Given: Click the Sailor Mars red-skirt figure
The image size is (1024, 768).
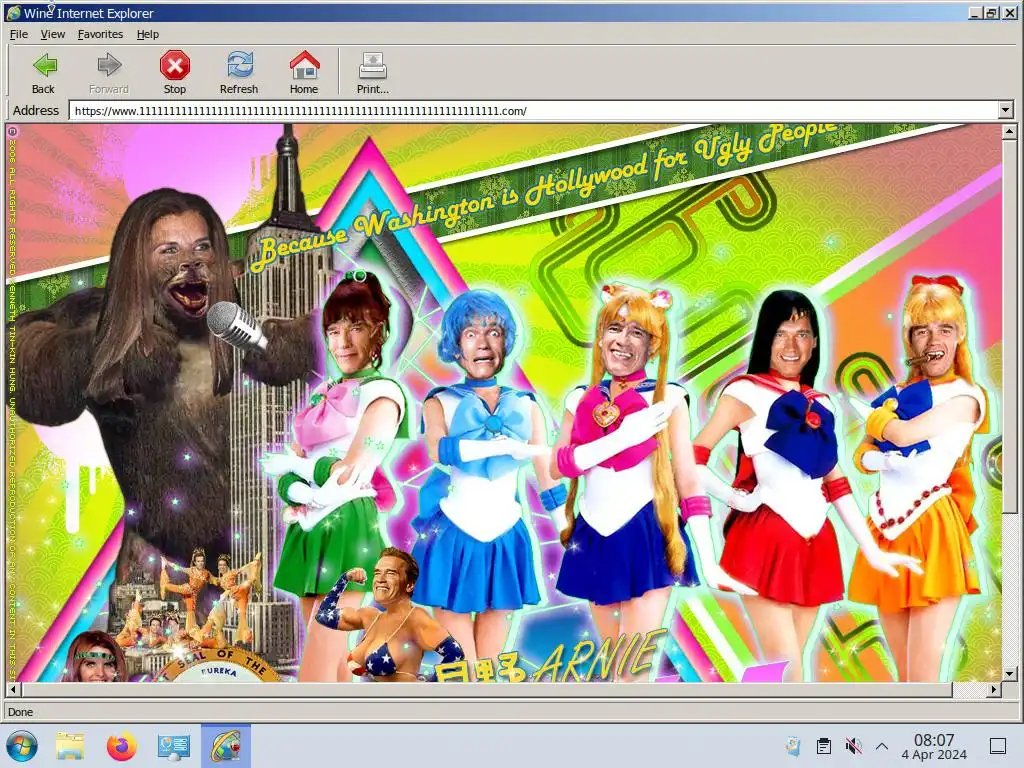Looking at the screenshot, I should coord(784,451).
